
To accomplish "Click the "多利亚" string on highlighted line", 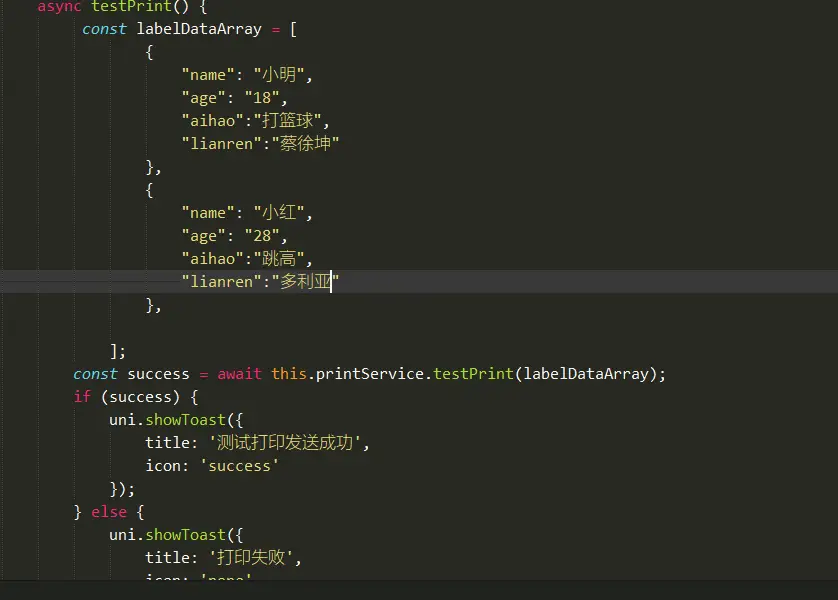I will pyautogui.click(x=305, y=282).
